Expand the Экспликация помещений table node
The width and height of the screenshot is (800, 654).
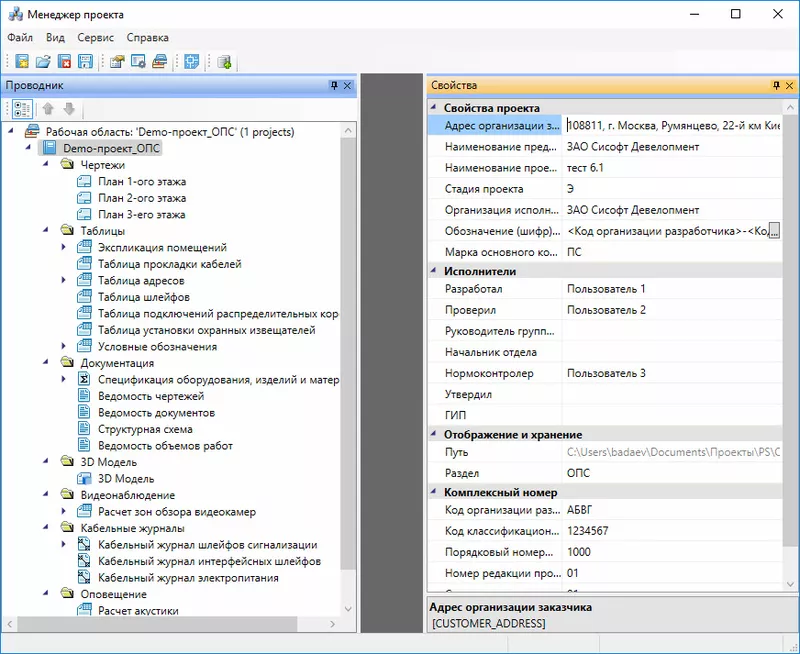point(64,247)
